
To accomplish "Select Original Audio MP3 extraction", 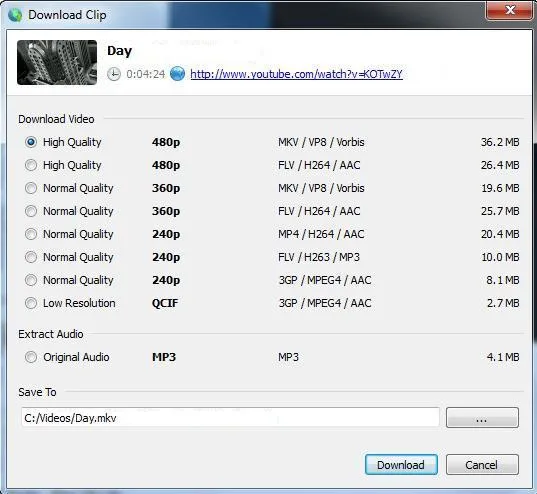I will [31, 357].
